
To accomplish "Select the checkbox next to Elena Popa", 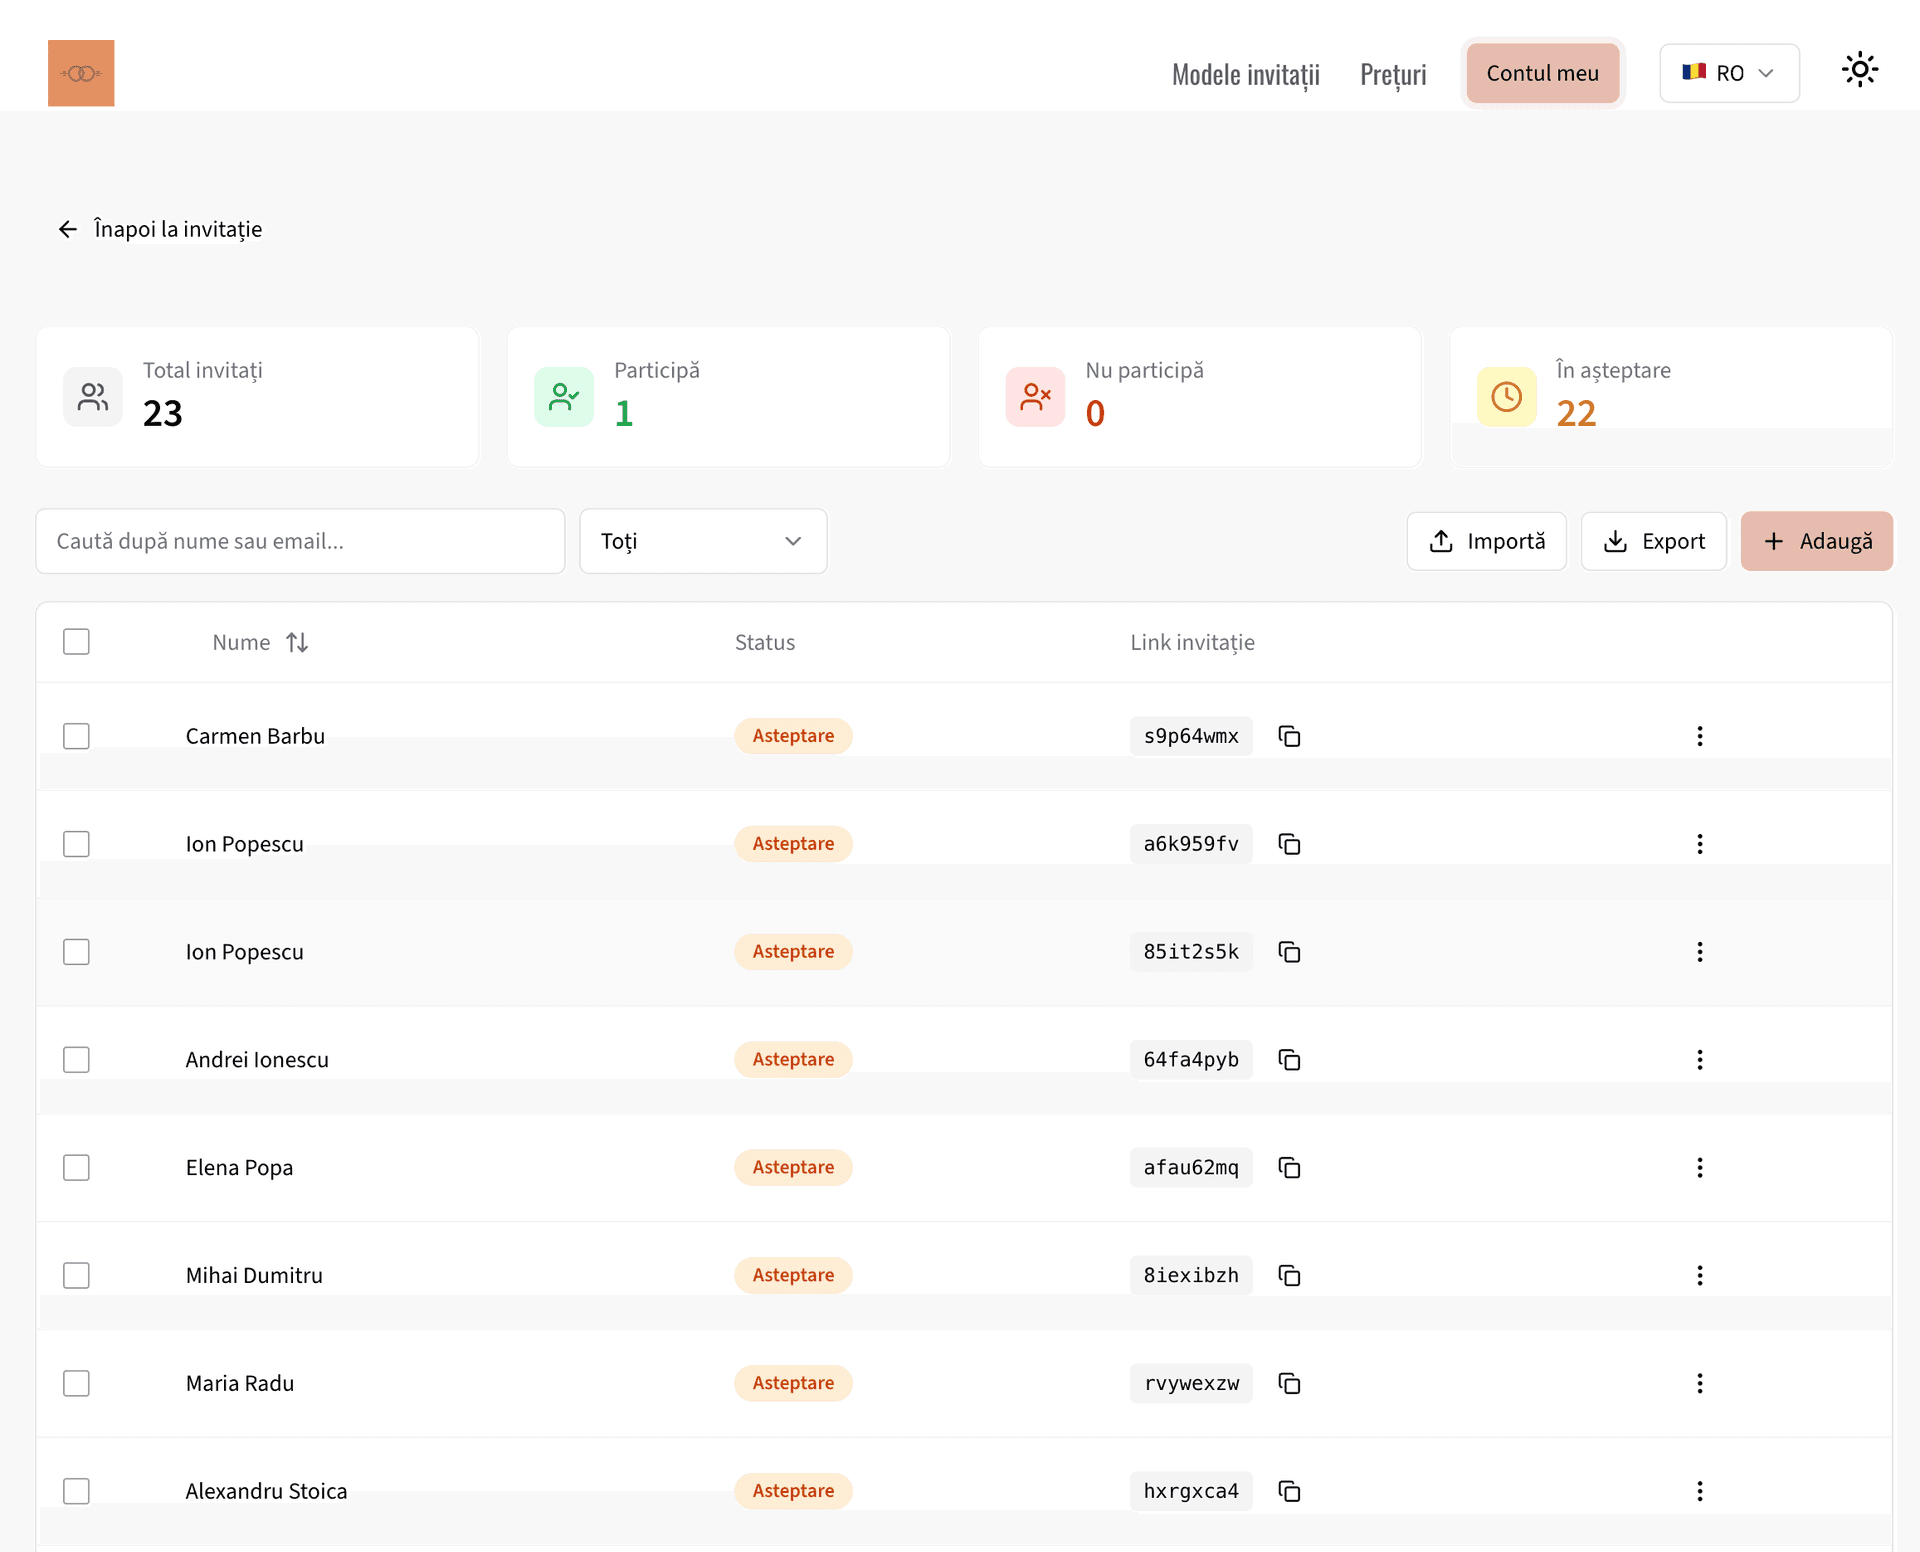I will point(76,1167).
